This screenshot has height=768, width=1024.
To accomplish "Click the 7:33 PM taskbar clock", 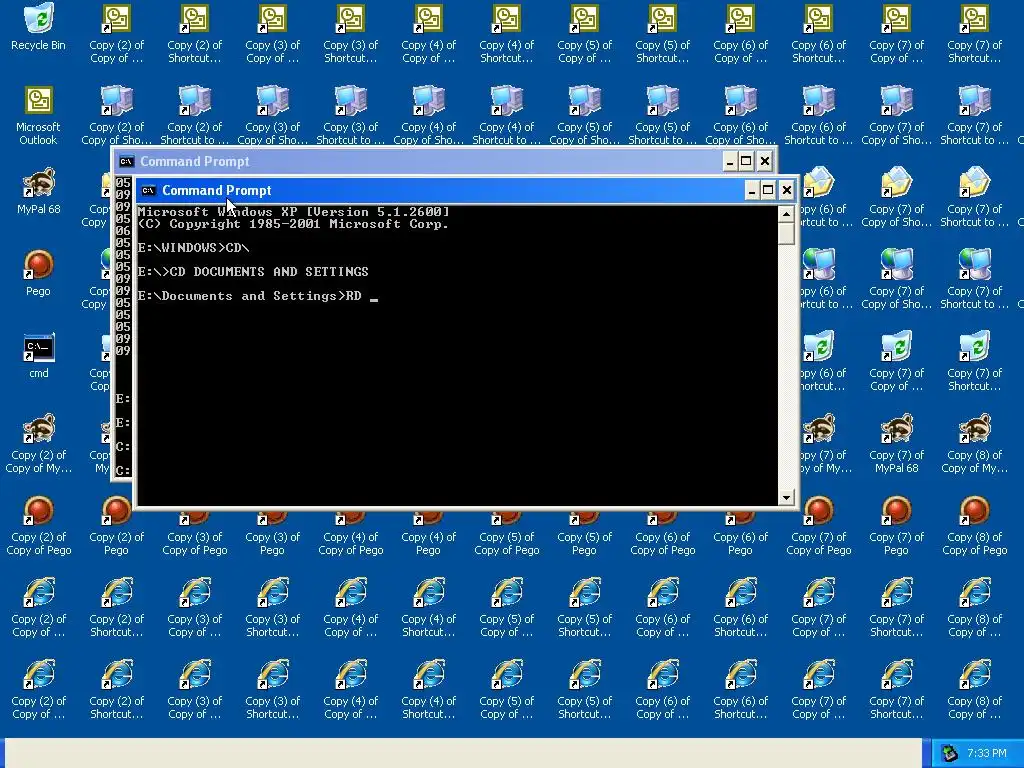I will (x=987, y=753).
